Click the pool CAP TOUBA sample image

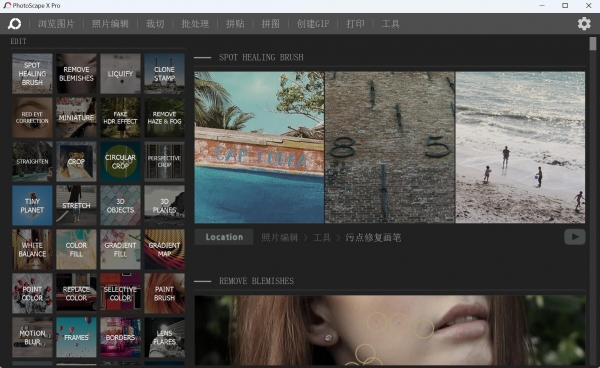[259, 147]
